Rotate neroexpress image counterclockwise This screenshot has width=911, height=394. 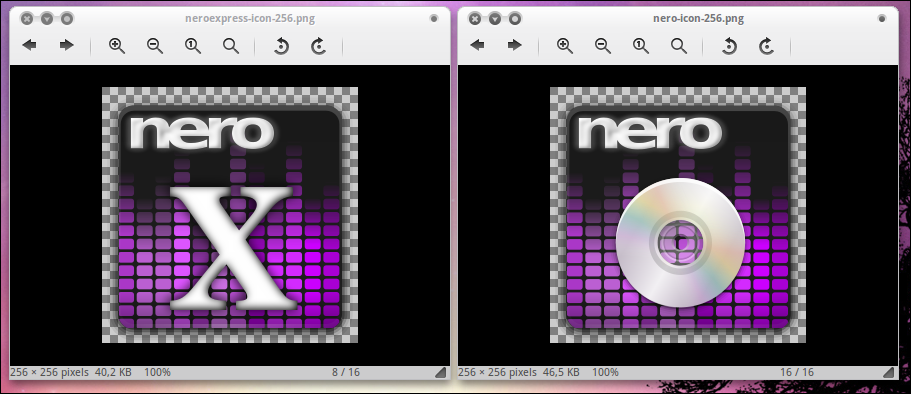[281, 46]
